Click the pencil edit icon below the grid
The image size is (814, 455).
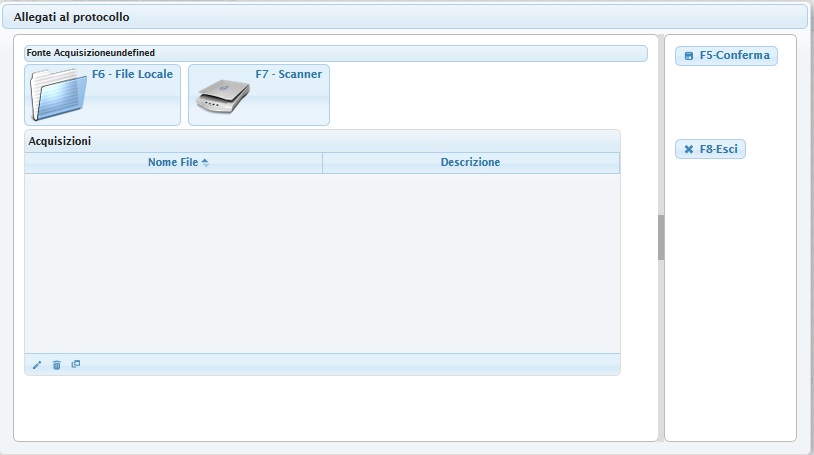tap(37, 365)
